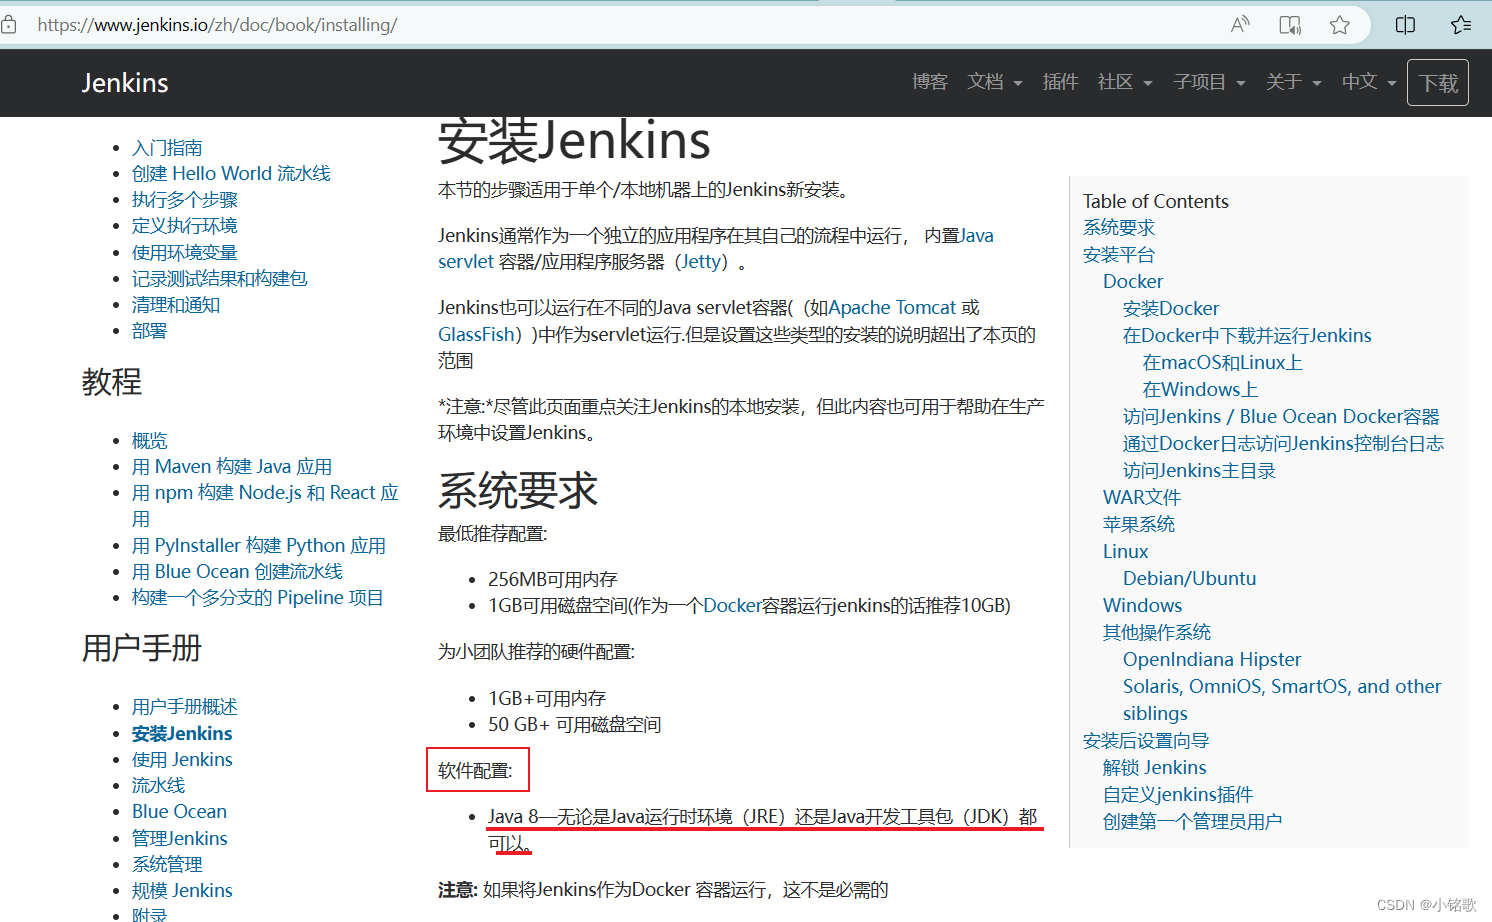
Task: Open the 定义执行环境 link
Action: (x=185, y=226)
